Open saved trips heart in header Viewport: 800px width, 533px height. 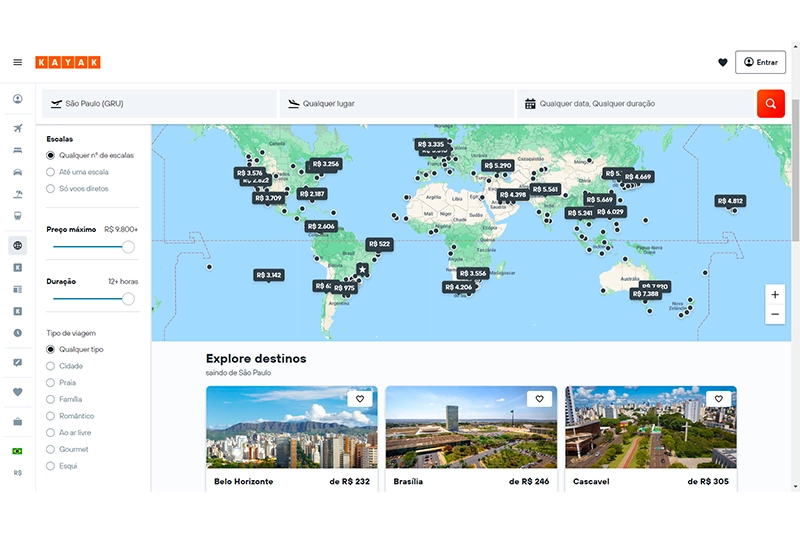(x=722, y=62)
